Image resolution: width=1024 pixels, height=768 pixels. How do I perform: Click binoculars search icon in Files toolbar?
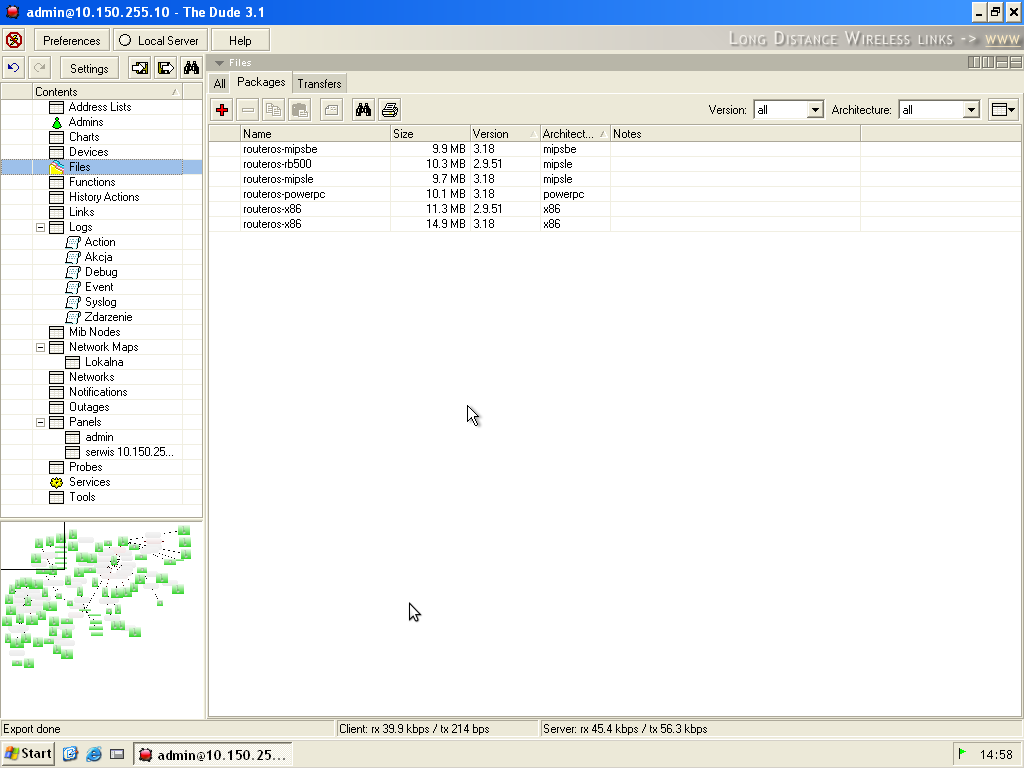(x=364, y=110)
